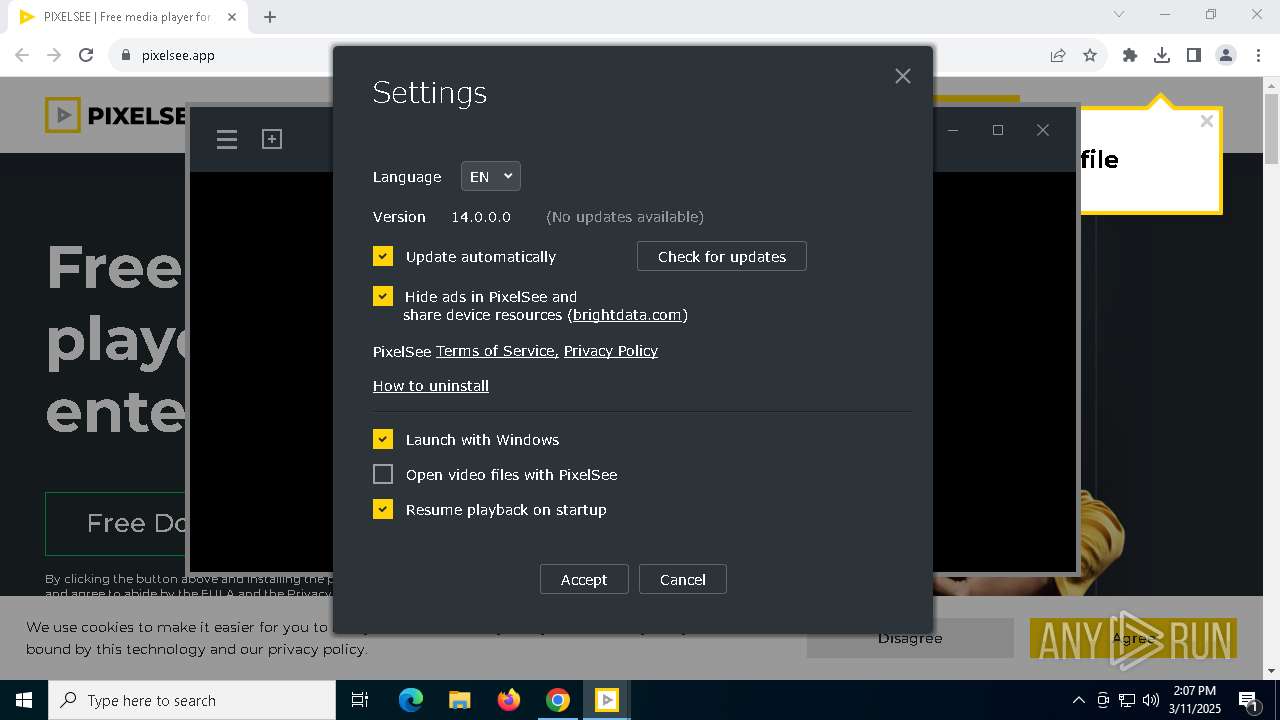Open the volume control in system tray

tap(1151, 700)
